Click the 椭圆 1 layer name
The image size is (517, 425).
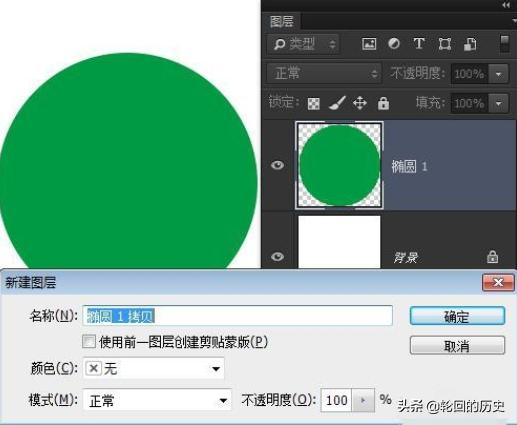(409, 166)
